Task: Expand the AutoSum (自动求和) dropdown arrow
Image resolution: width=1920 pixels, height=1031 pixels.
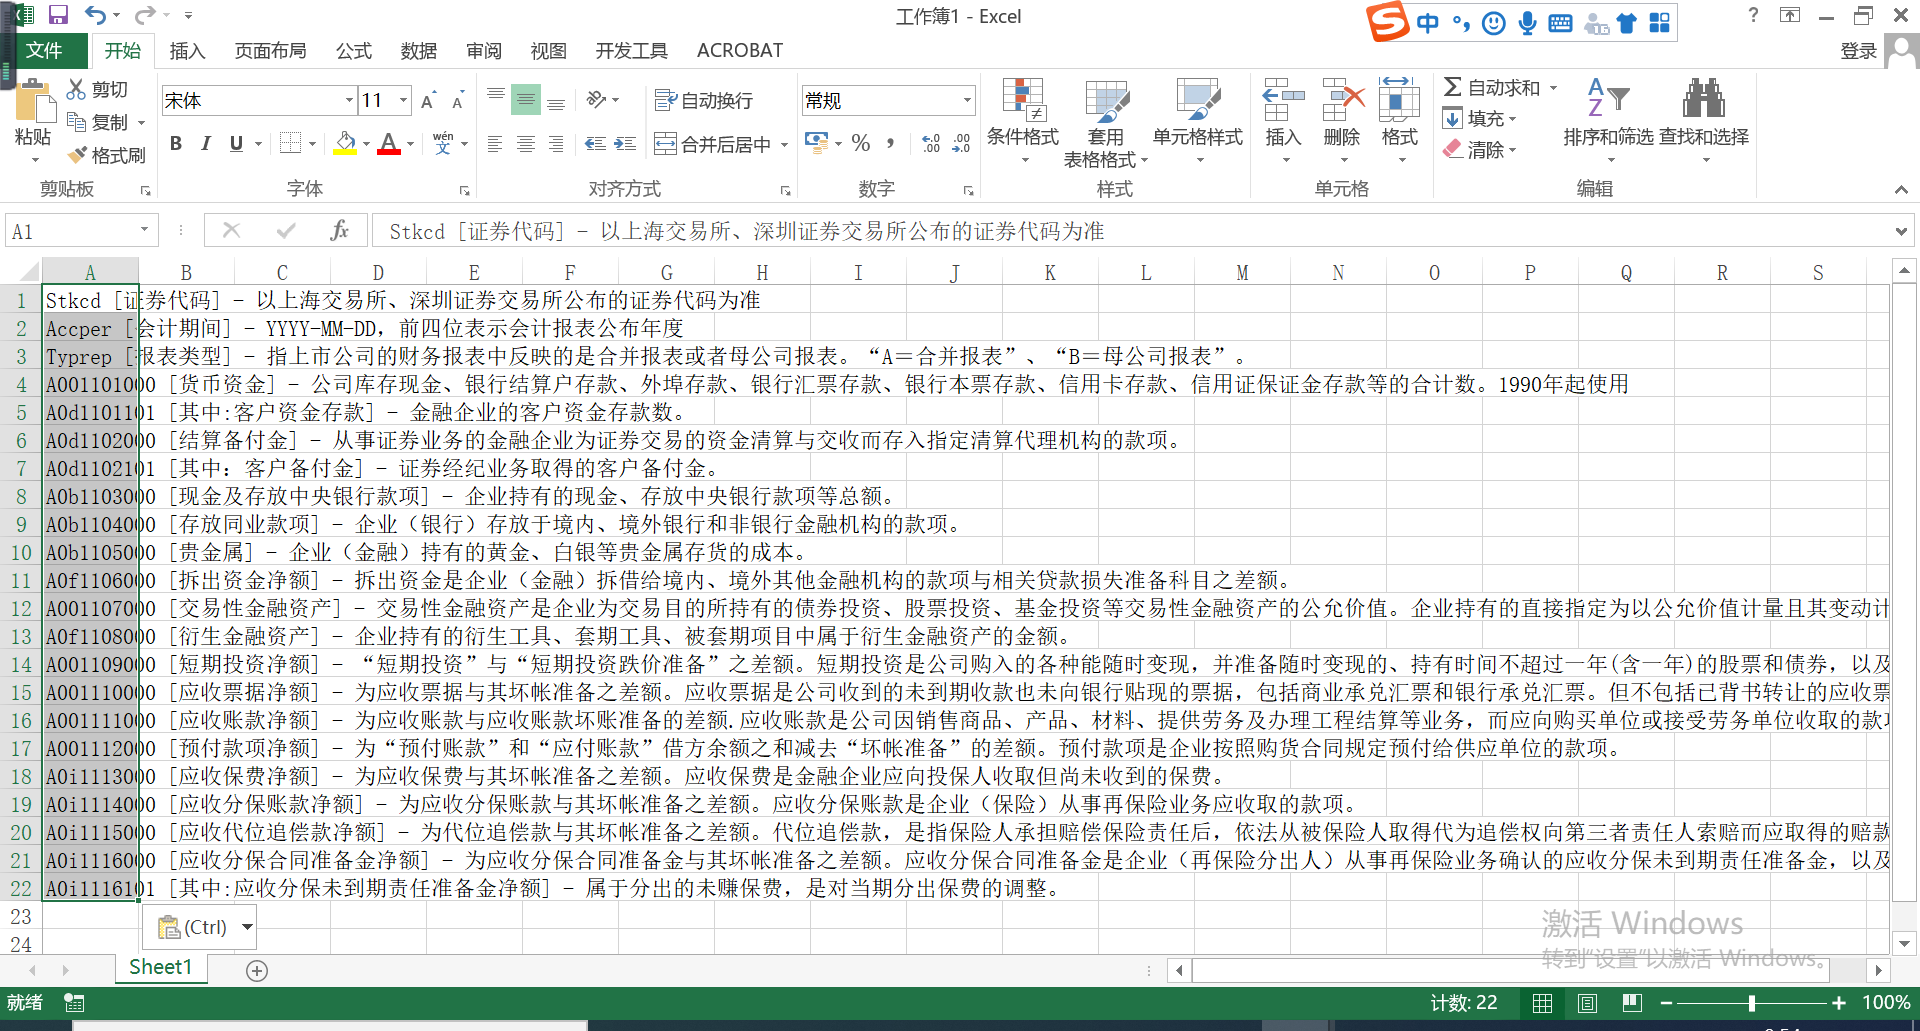Action: [1553, 88]
